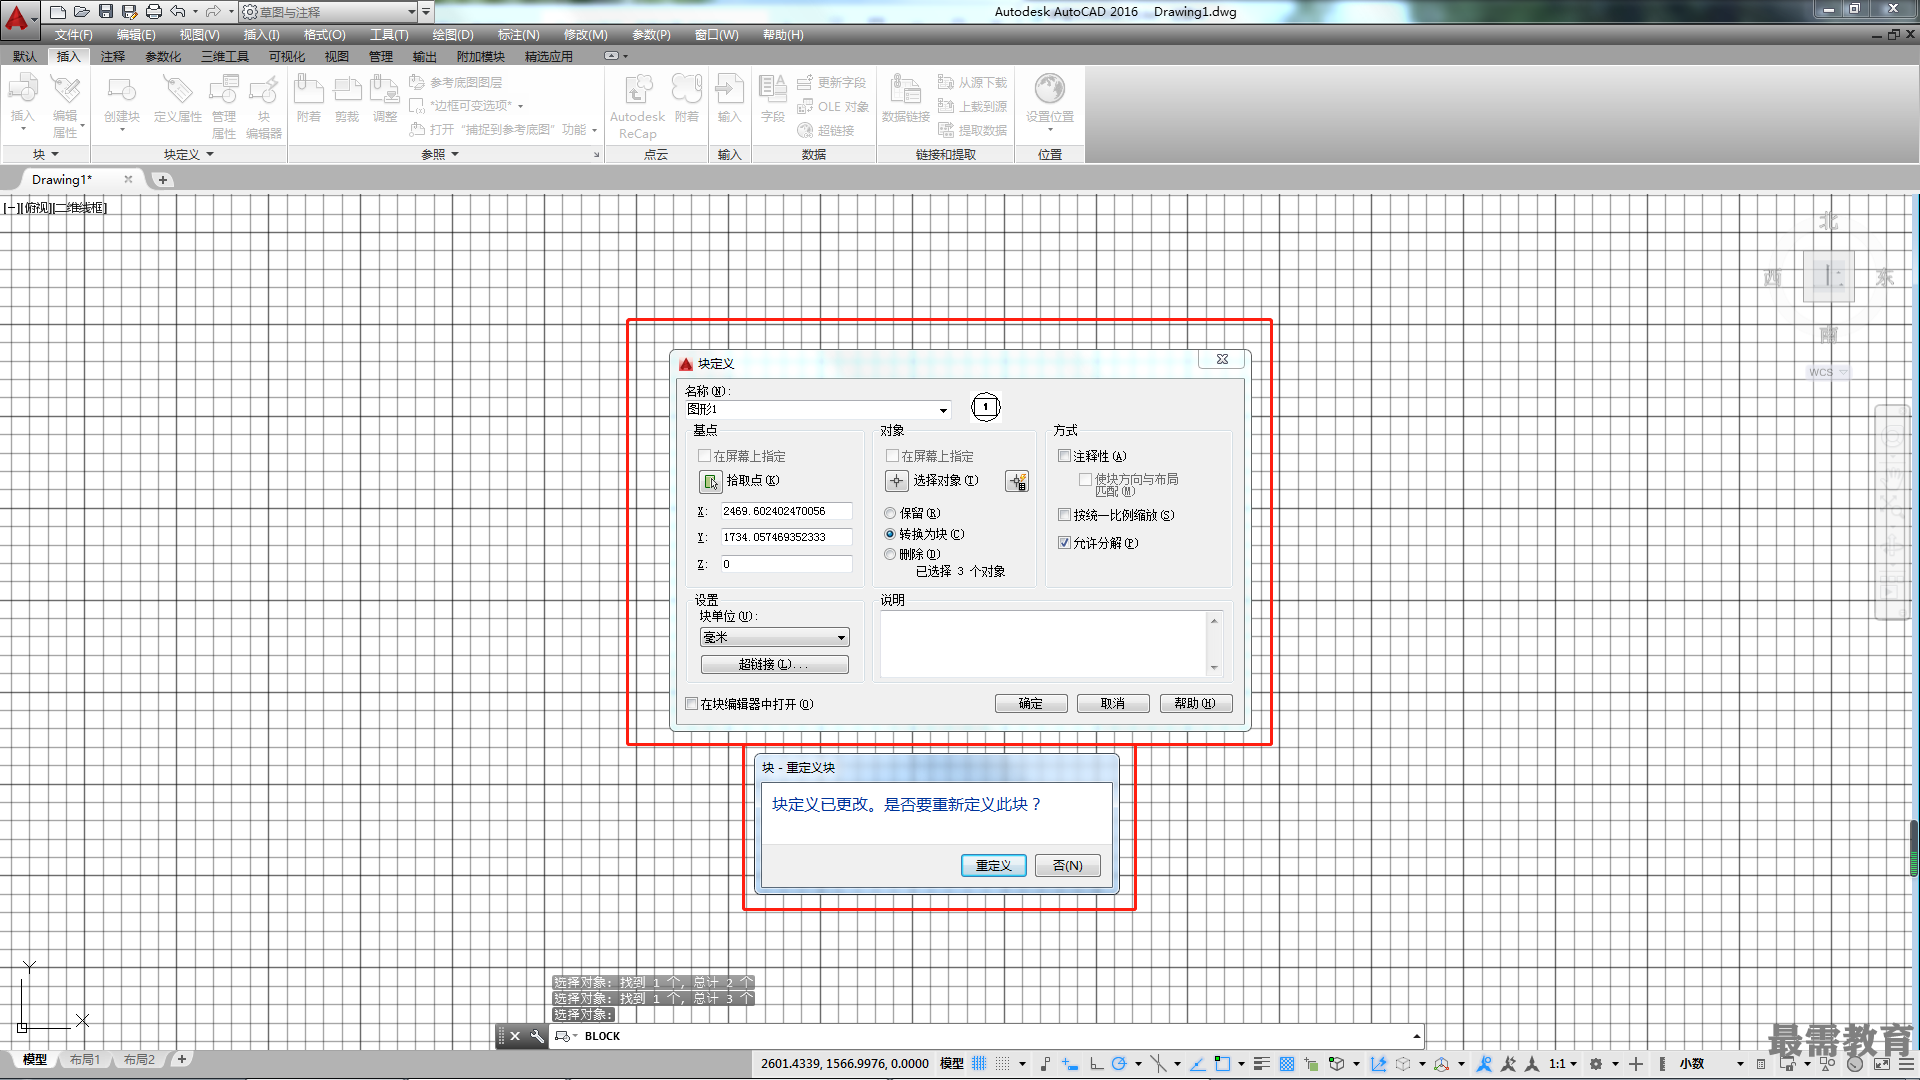Open the 文件(F) menu
This screenshot has width=1920, height=1080.
pyautogui.click(x=74, y=35)
